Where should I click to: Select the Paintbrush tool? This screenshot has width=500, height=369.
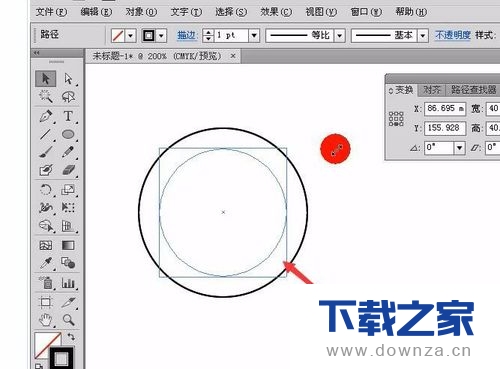(46, 152)
